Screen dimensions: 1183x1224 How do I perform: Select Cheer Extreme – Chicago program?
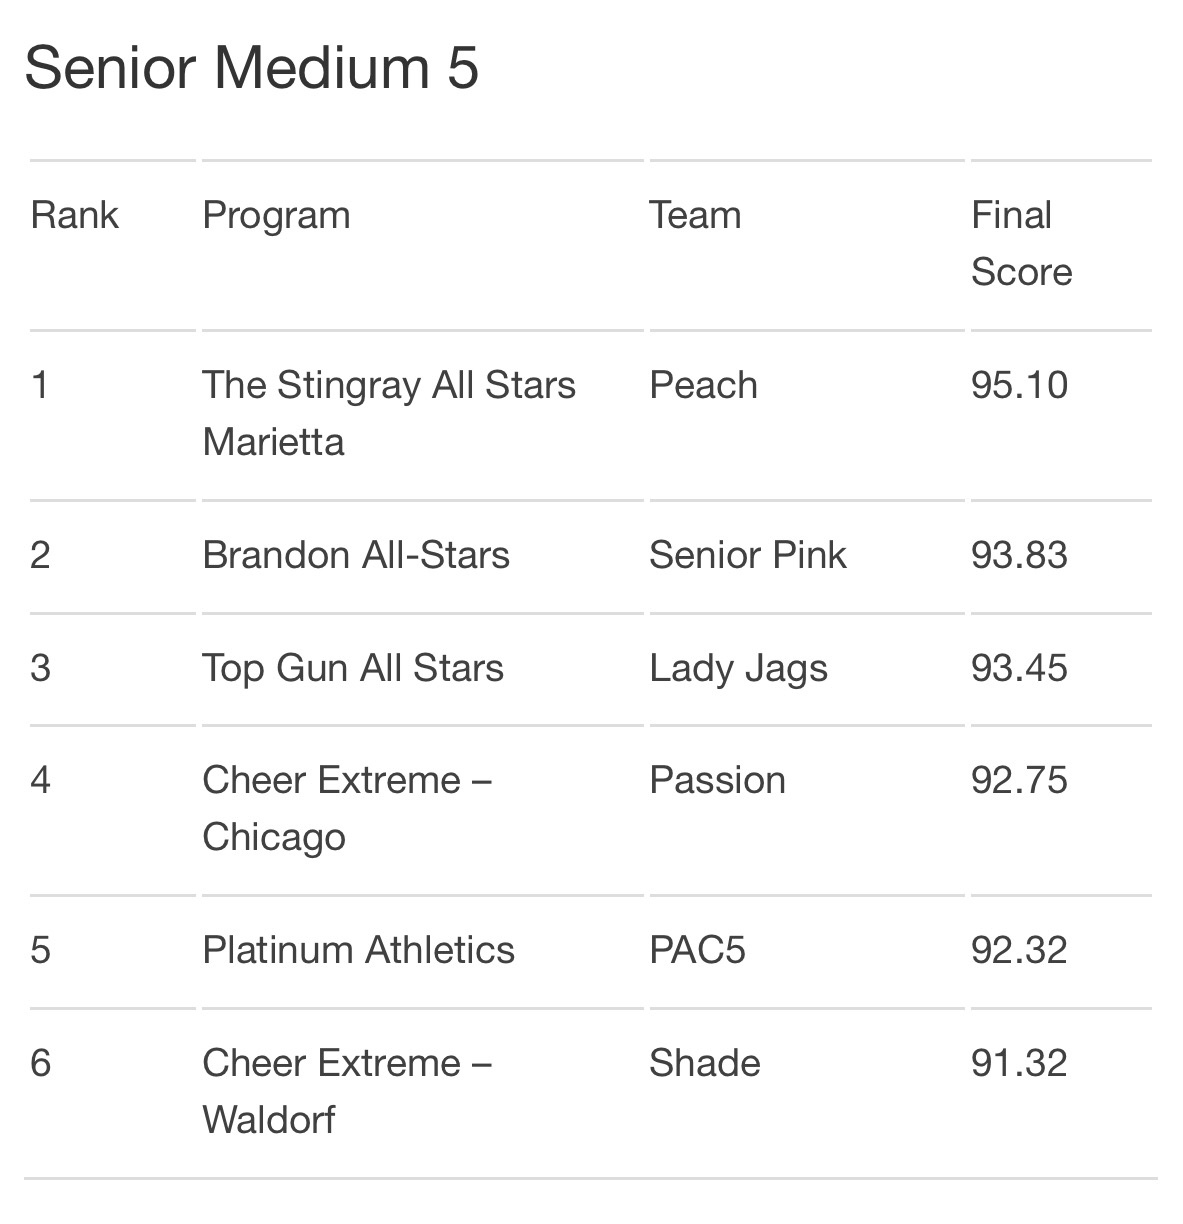[347, 810]
